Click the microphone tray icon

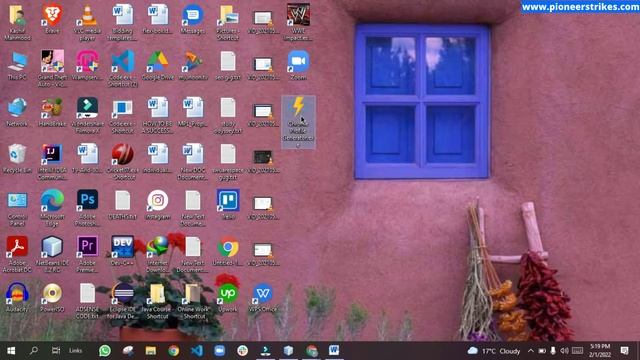[553, 351]
